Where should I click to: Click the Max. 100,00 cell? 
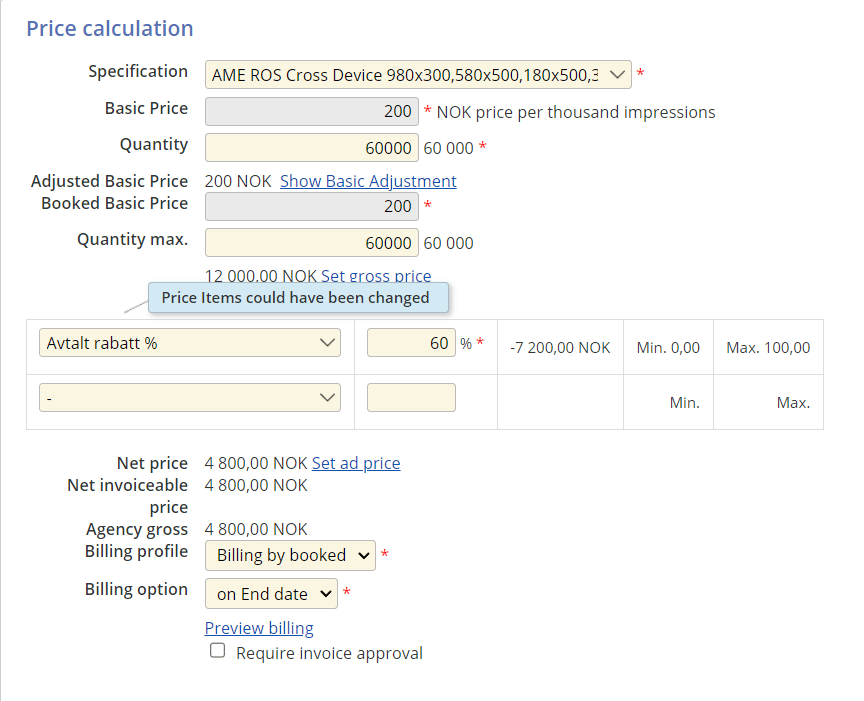[768, 348]
